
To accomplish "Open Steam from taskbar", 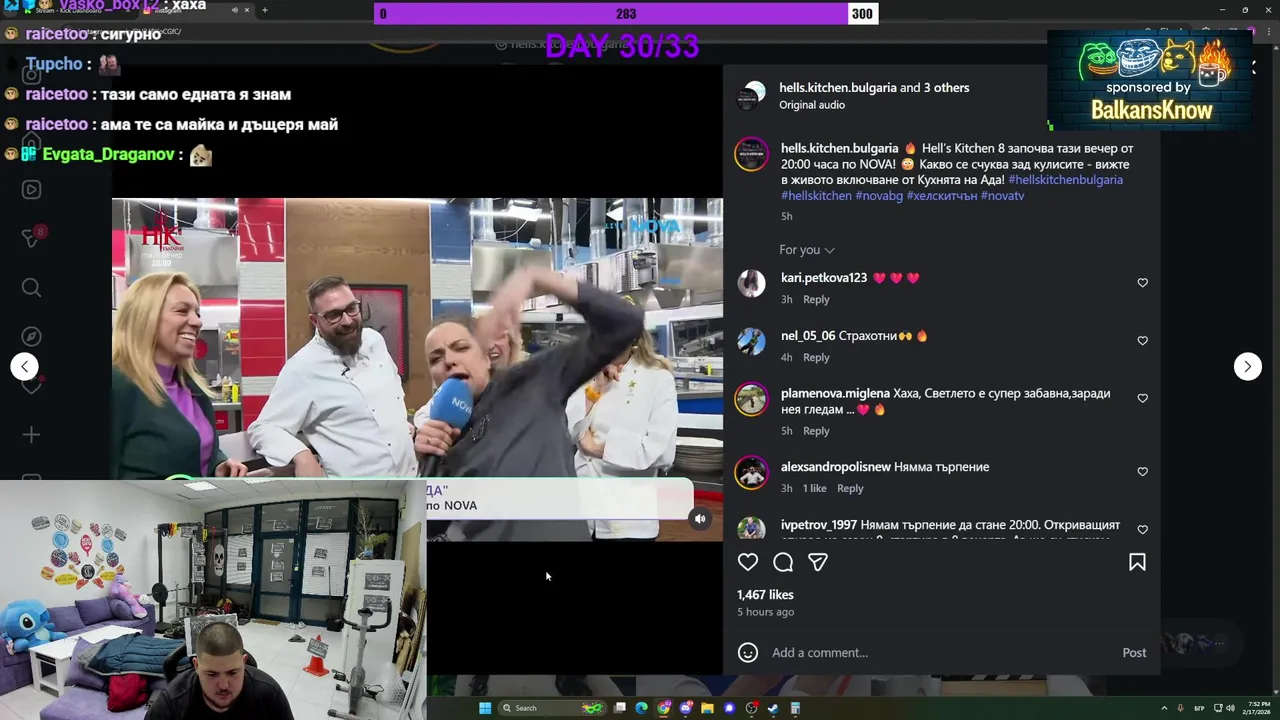I will point(773,708).
